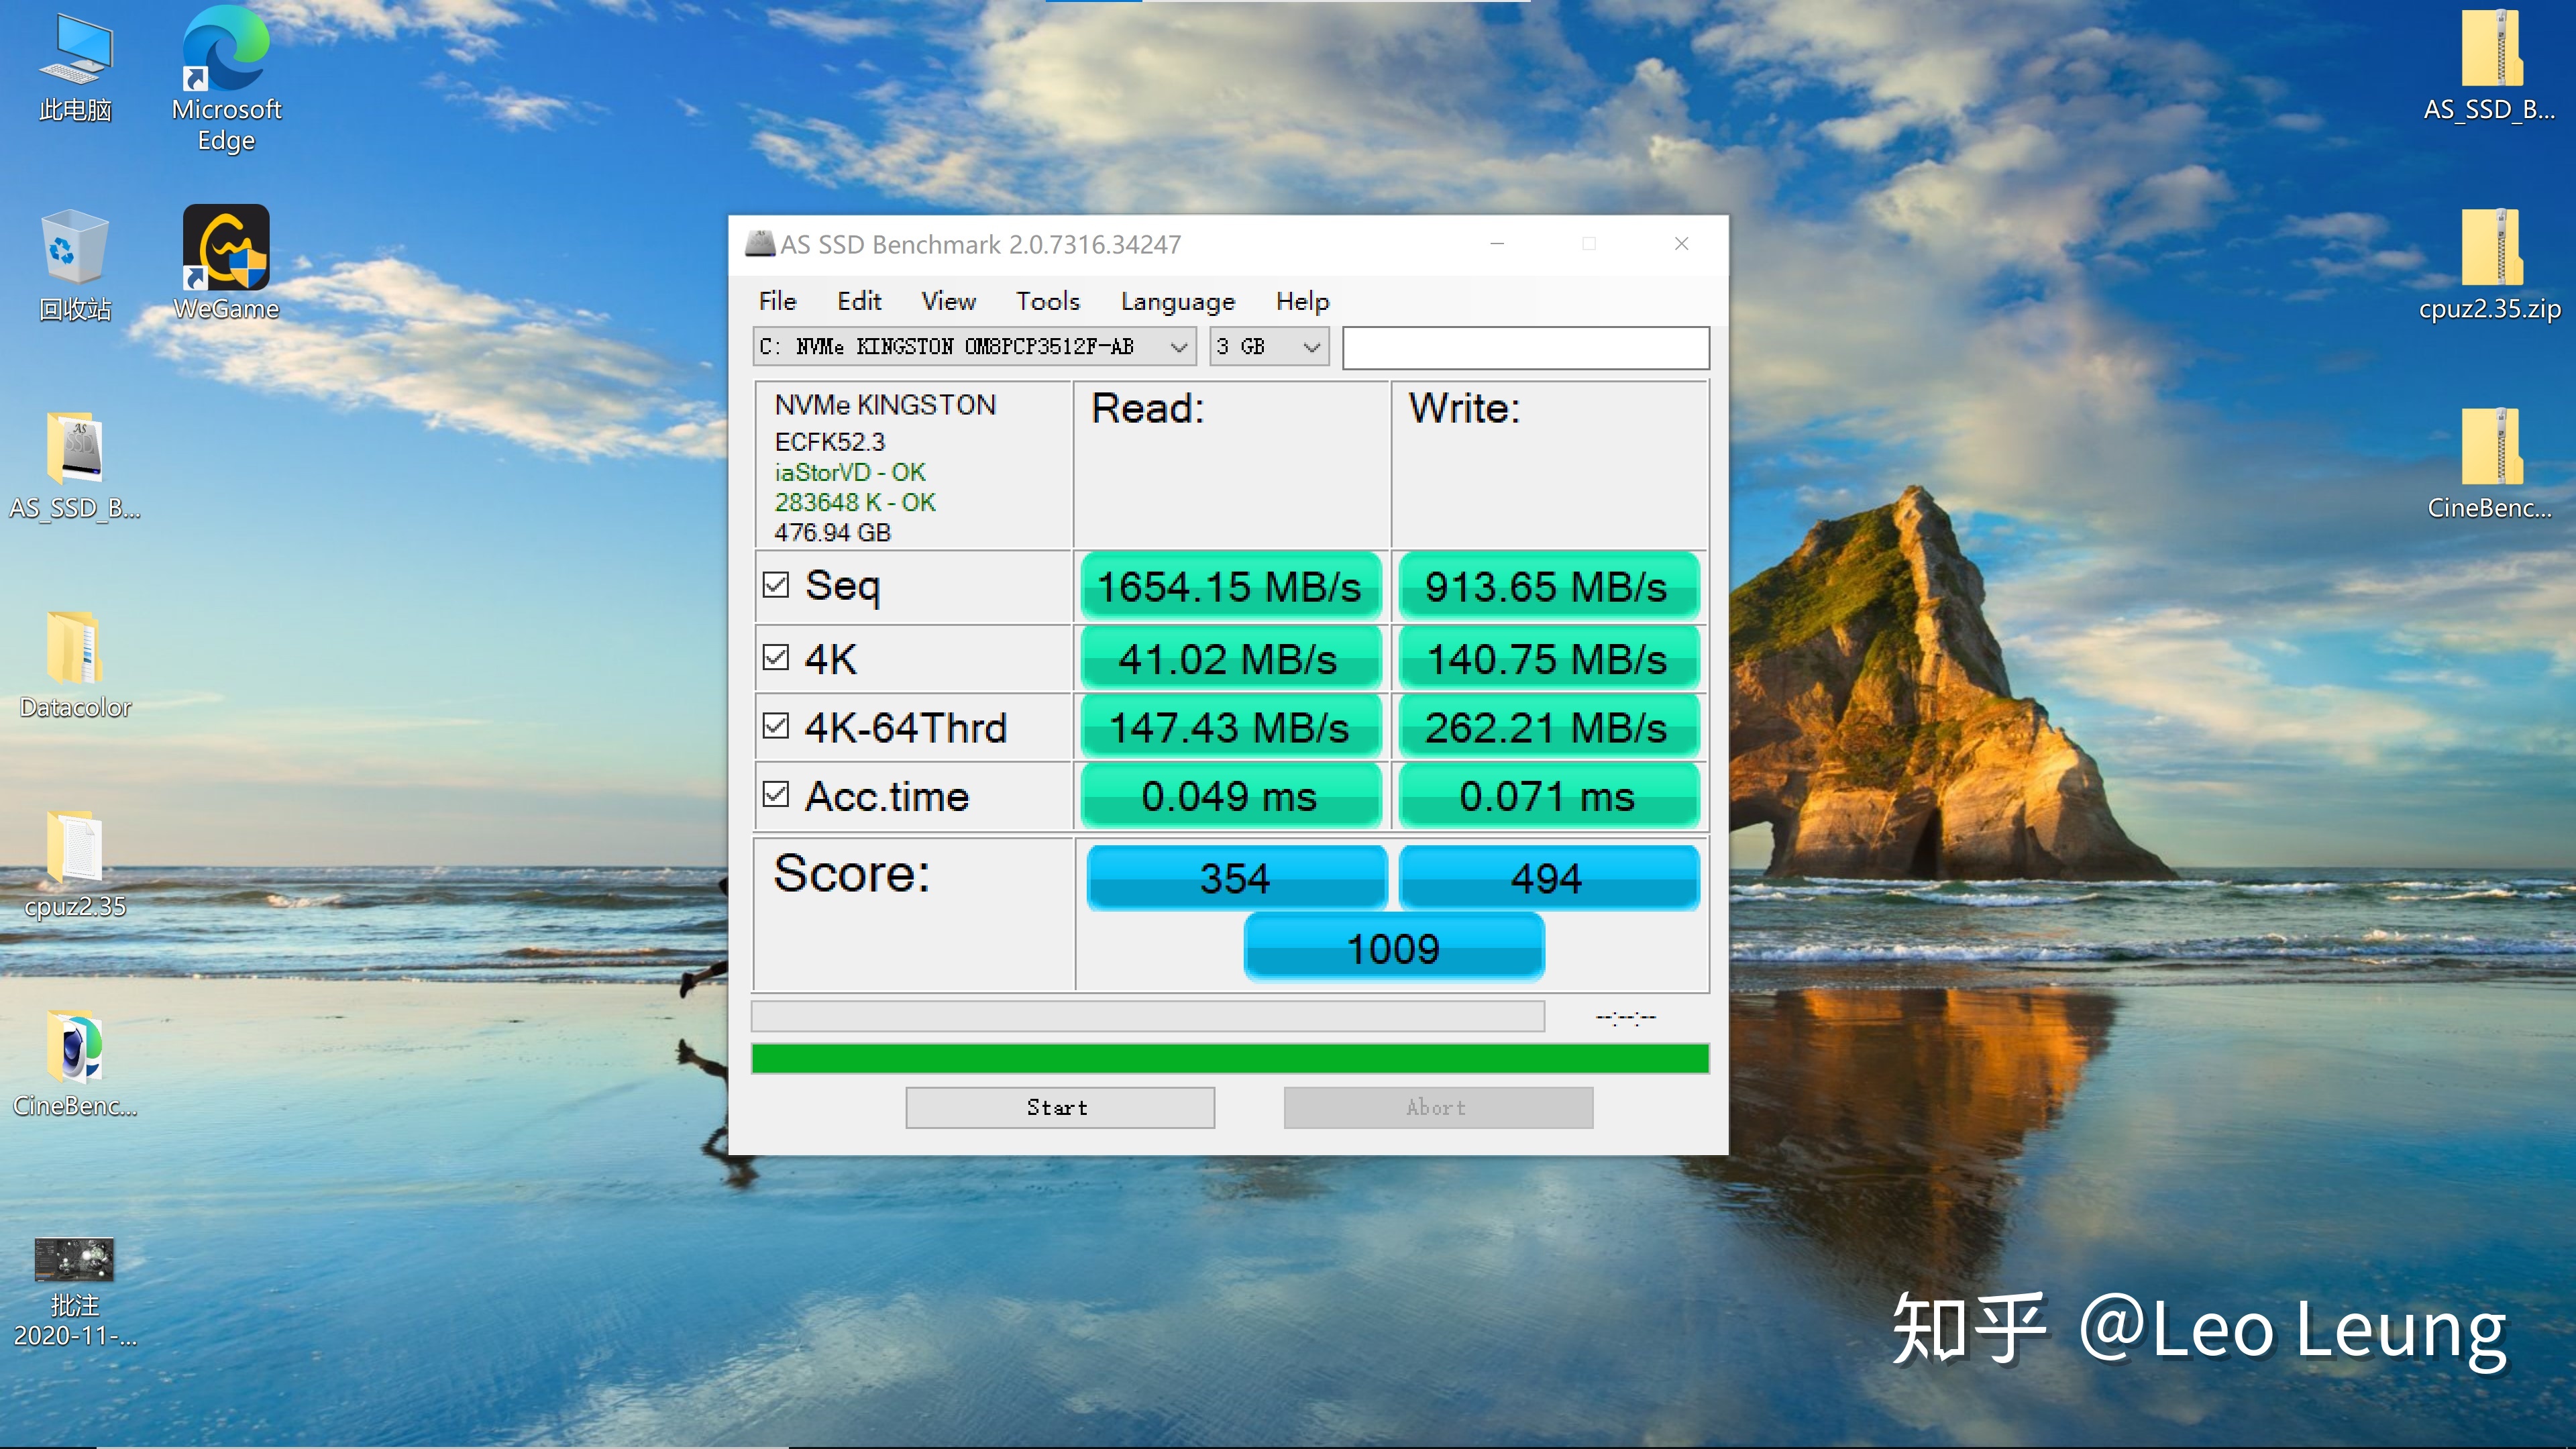Click the Abort button
Screen dimensions: 2576x1449
tap(1438, 1108)
